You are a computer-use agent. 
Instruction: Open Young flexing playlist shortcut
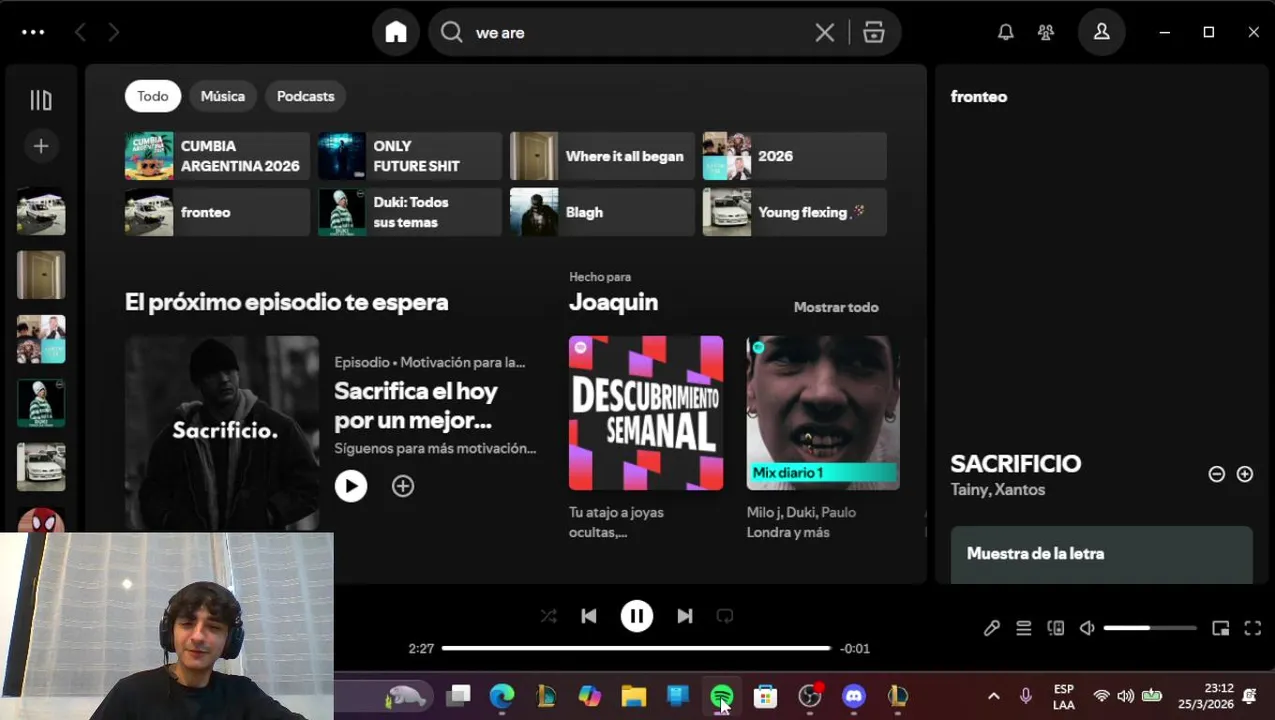tap(794, 212)
